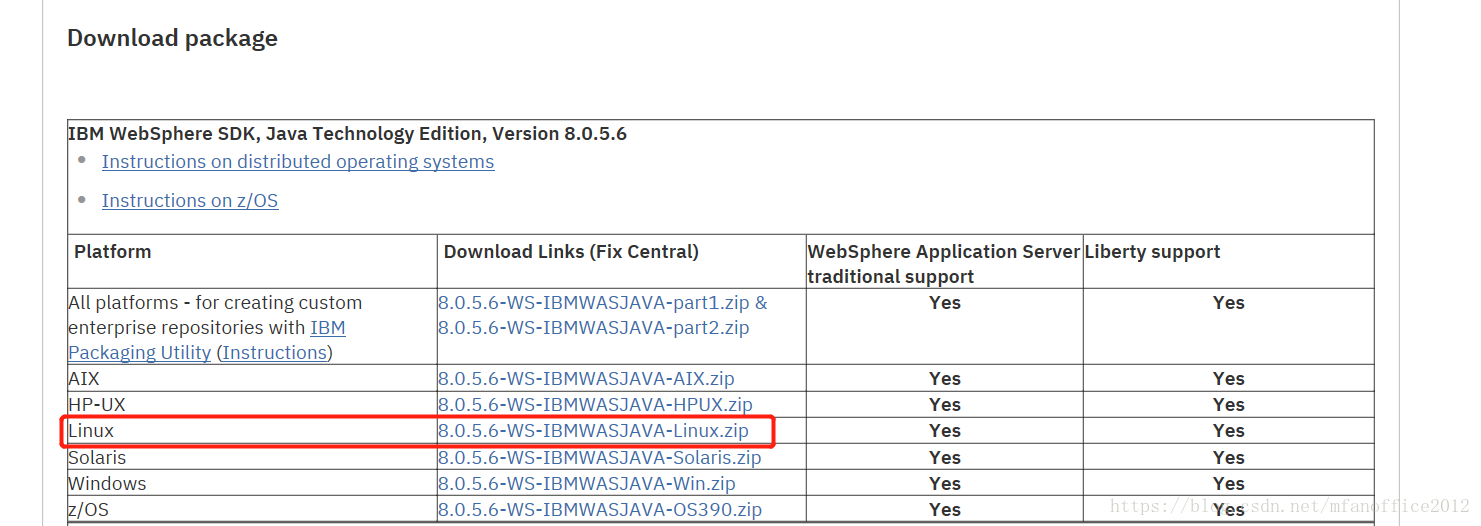Select the Download package heading

pos(172,38)
